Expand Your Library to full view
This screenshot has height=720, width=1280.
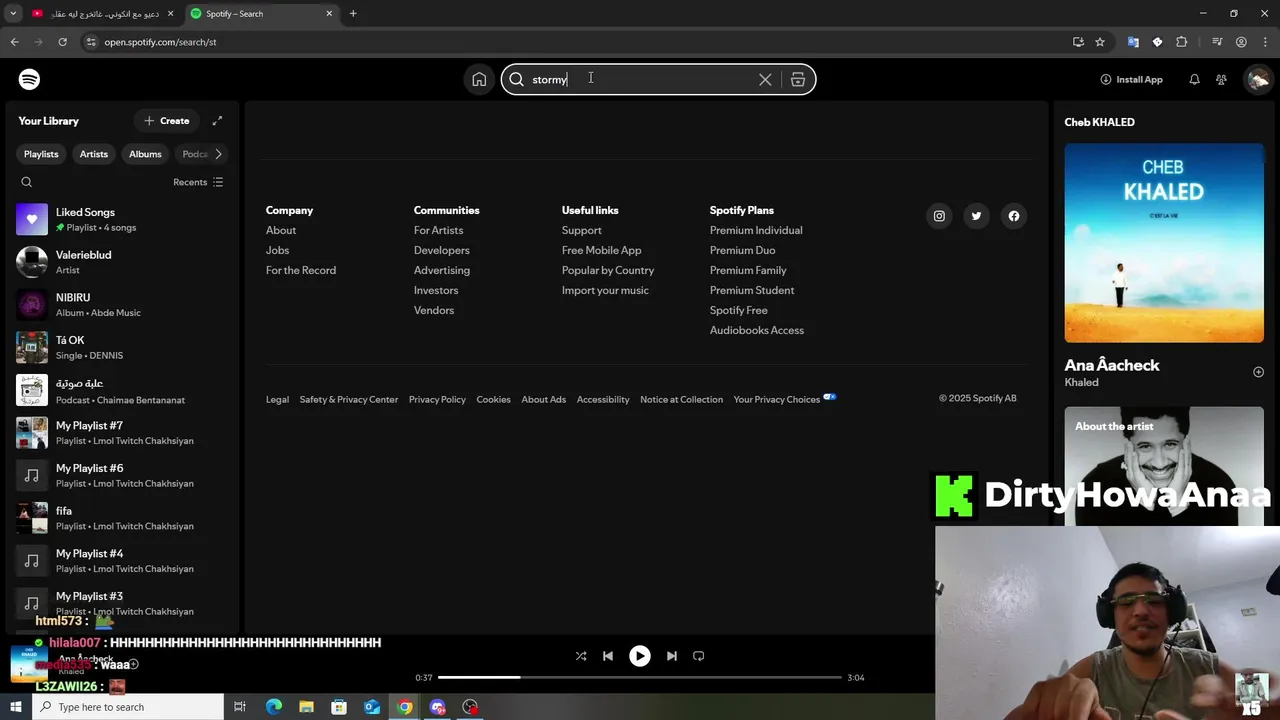(x=217, y=121)
